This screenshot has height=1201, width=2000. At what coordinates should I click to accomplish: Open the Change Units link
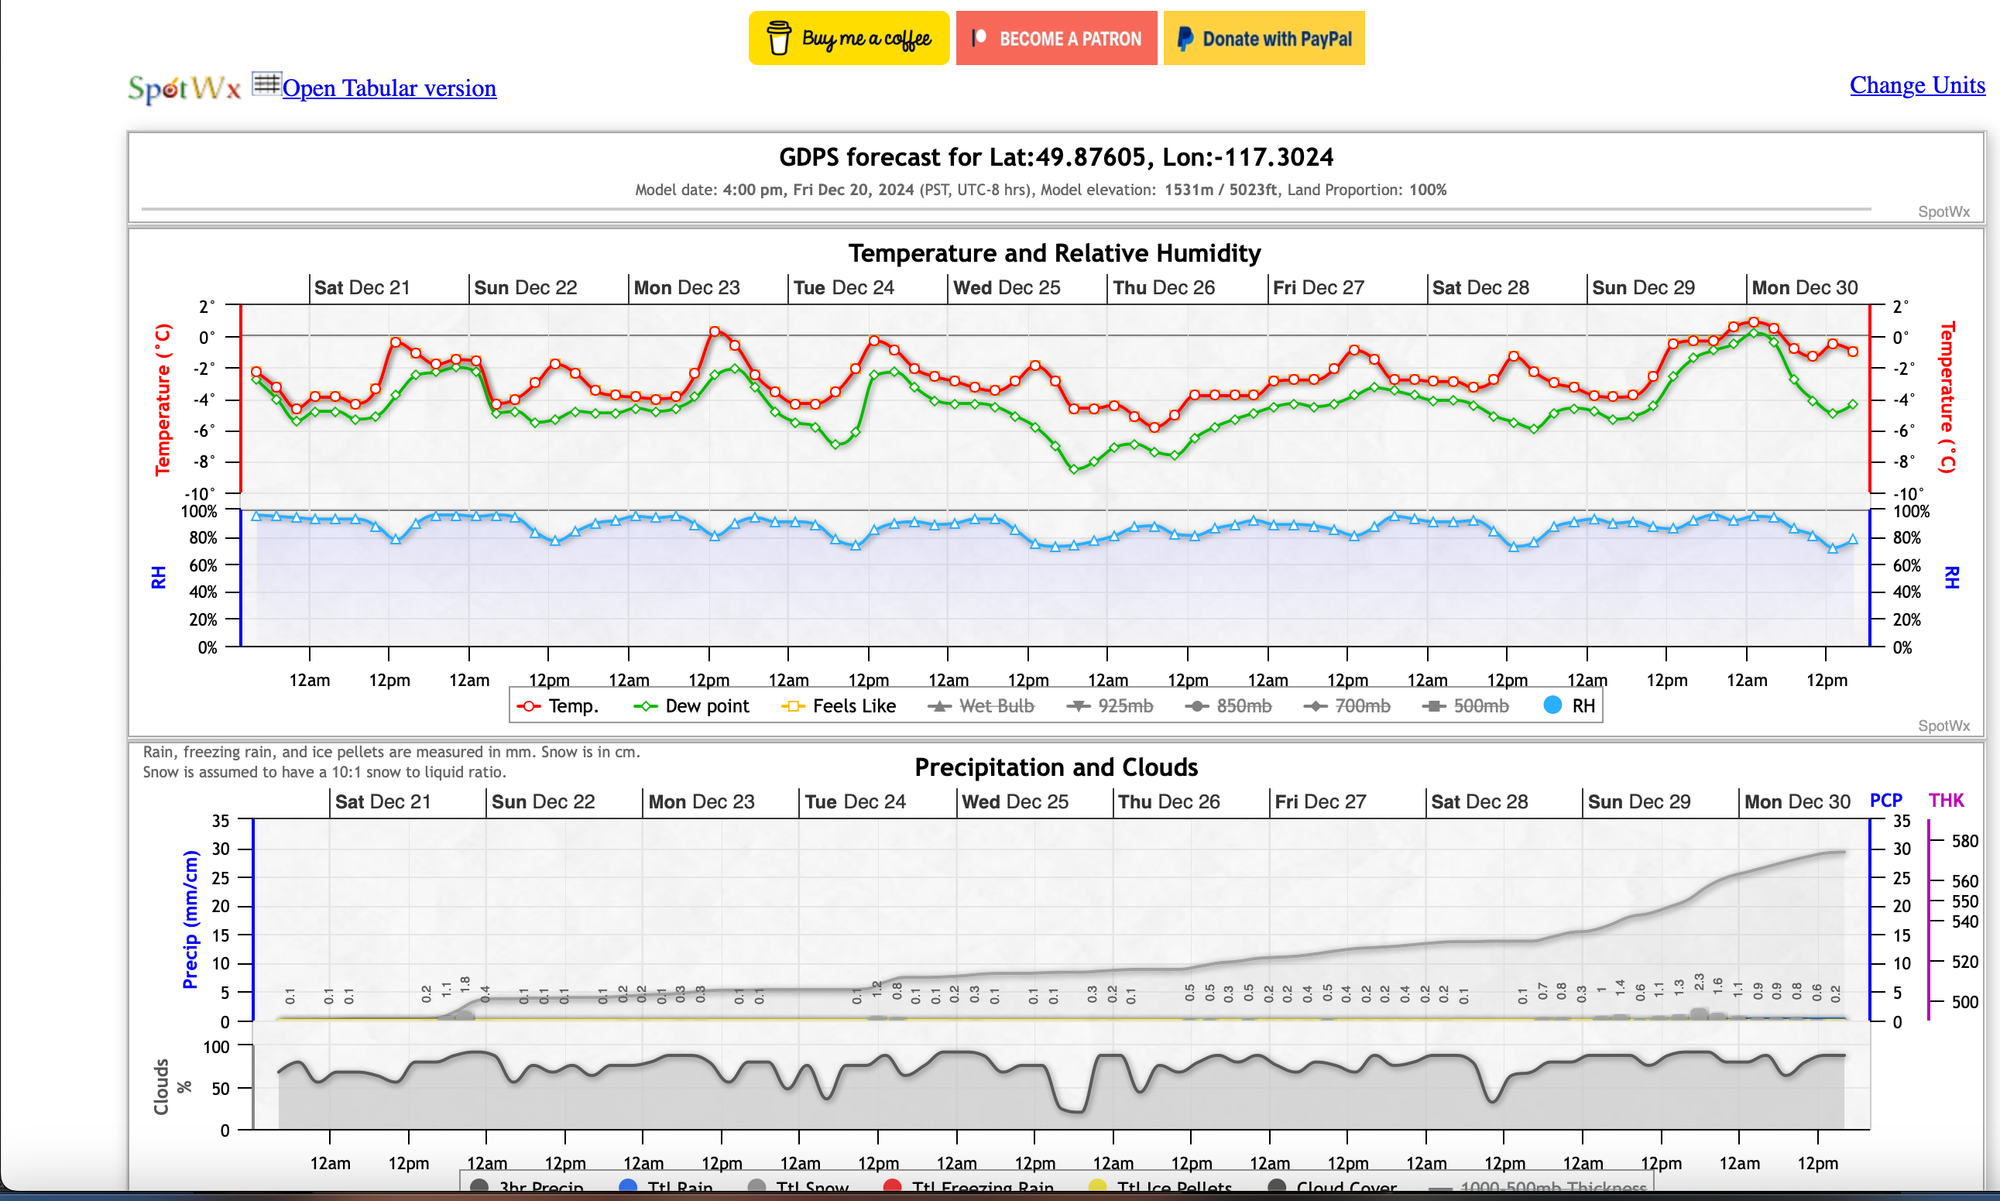pos(1917,85)
